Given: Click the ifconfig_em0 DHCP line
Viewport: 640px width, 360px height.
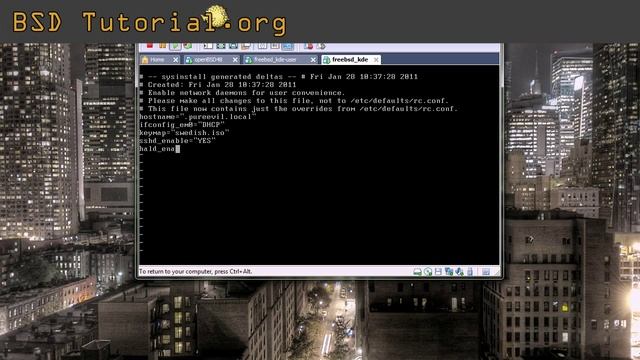Looking at the screenshot, I should [182, 124].
